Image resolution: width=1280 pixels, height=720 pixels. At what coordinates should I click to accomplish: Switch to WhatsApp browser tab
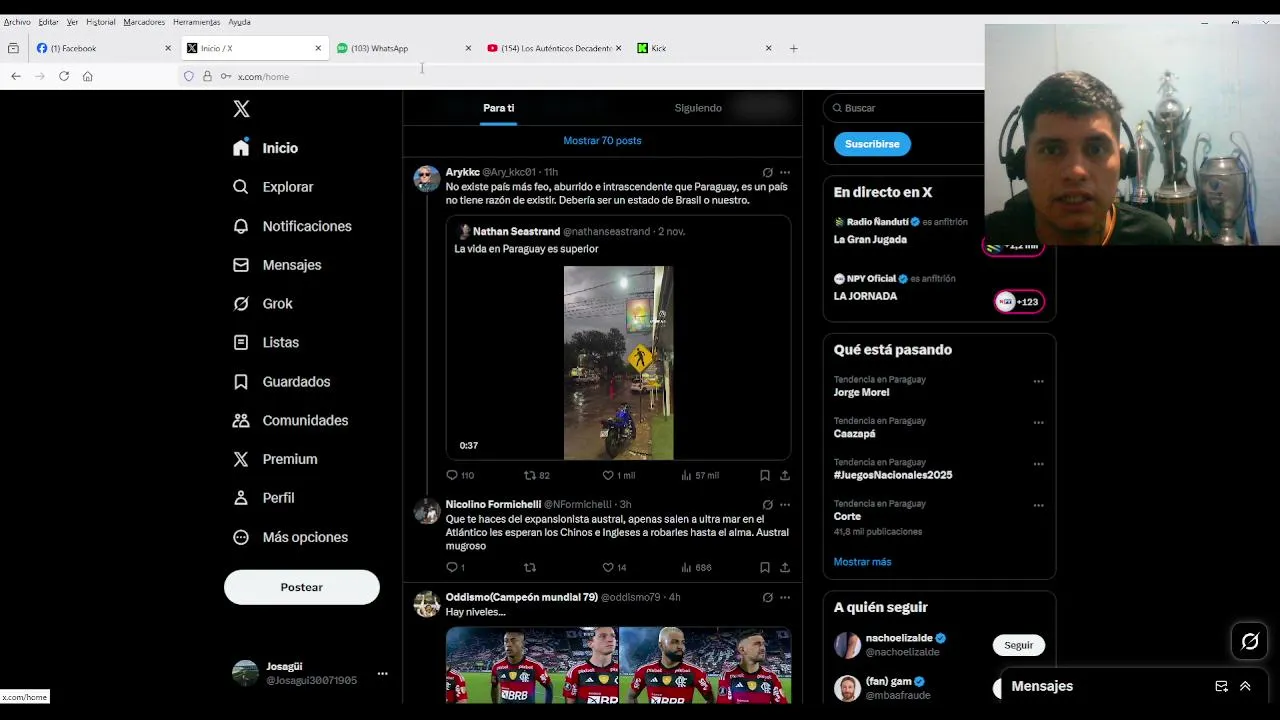click(x=403, y=48)
